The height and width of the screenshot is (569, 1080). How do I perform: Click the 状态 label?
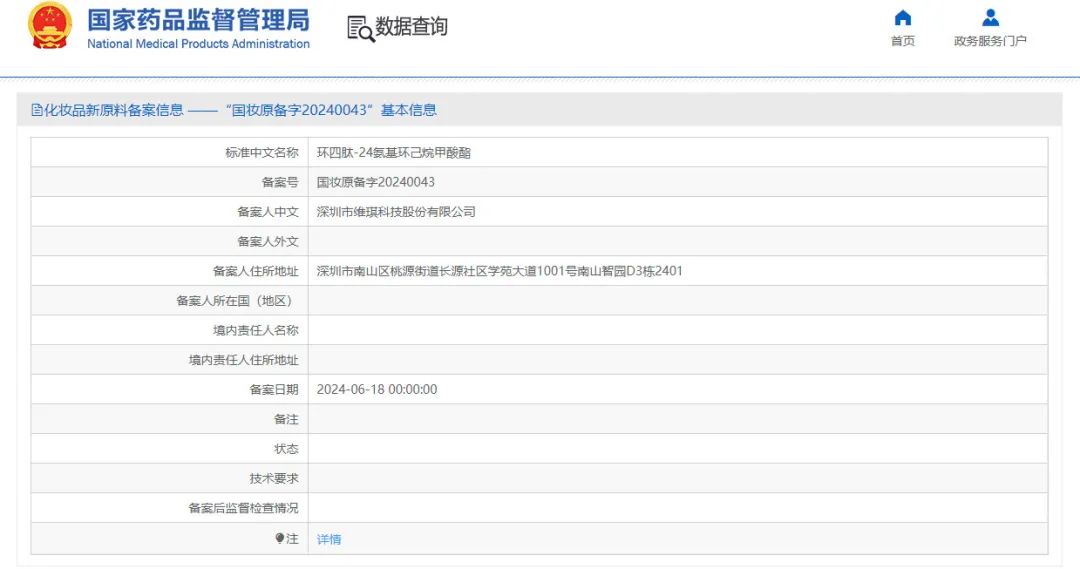tap(287, 449)
